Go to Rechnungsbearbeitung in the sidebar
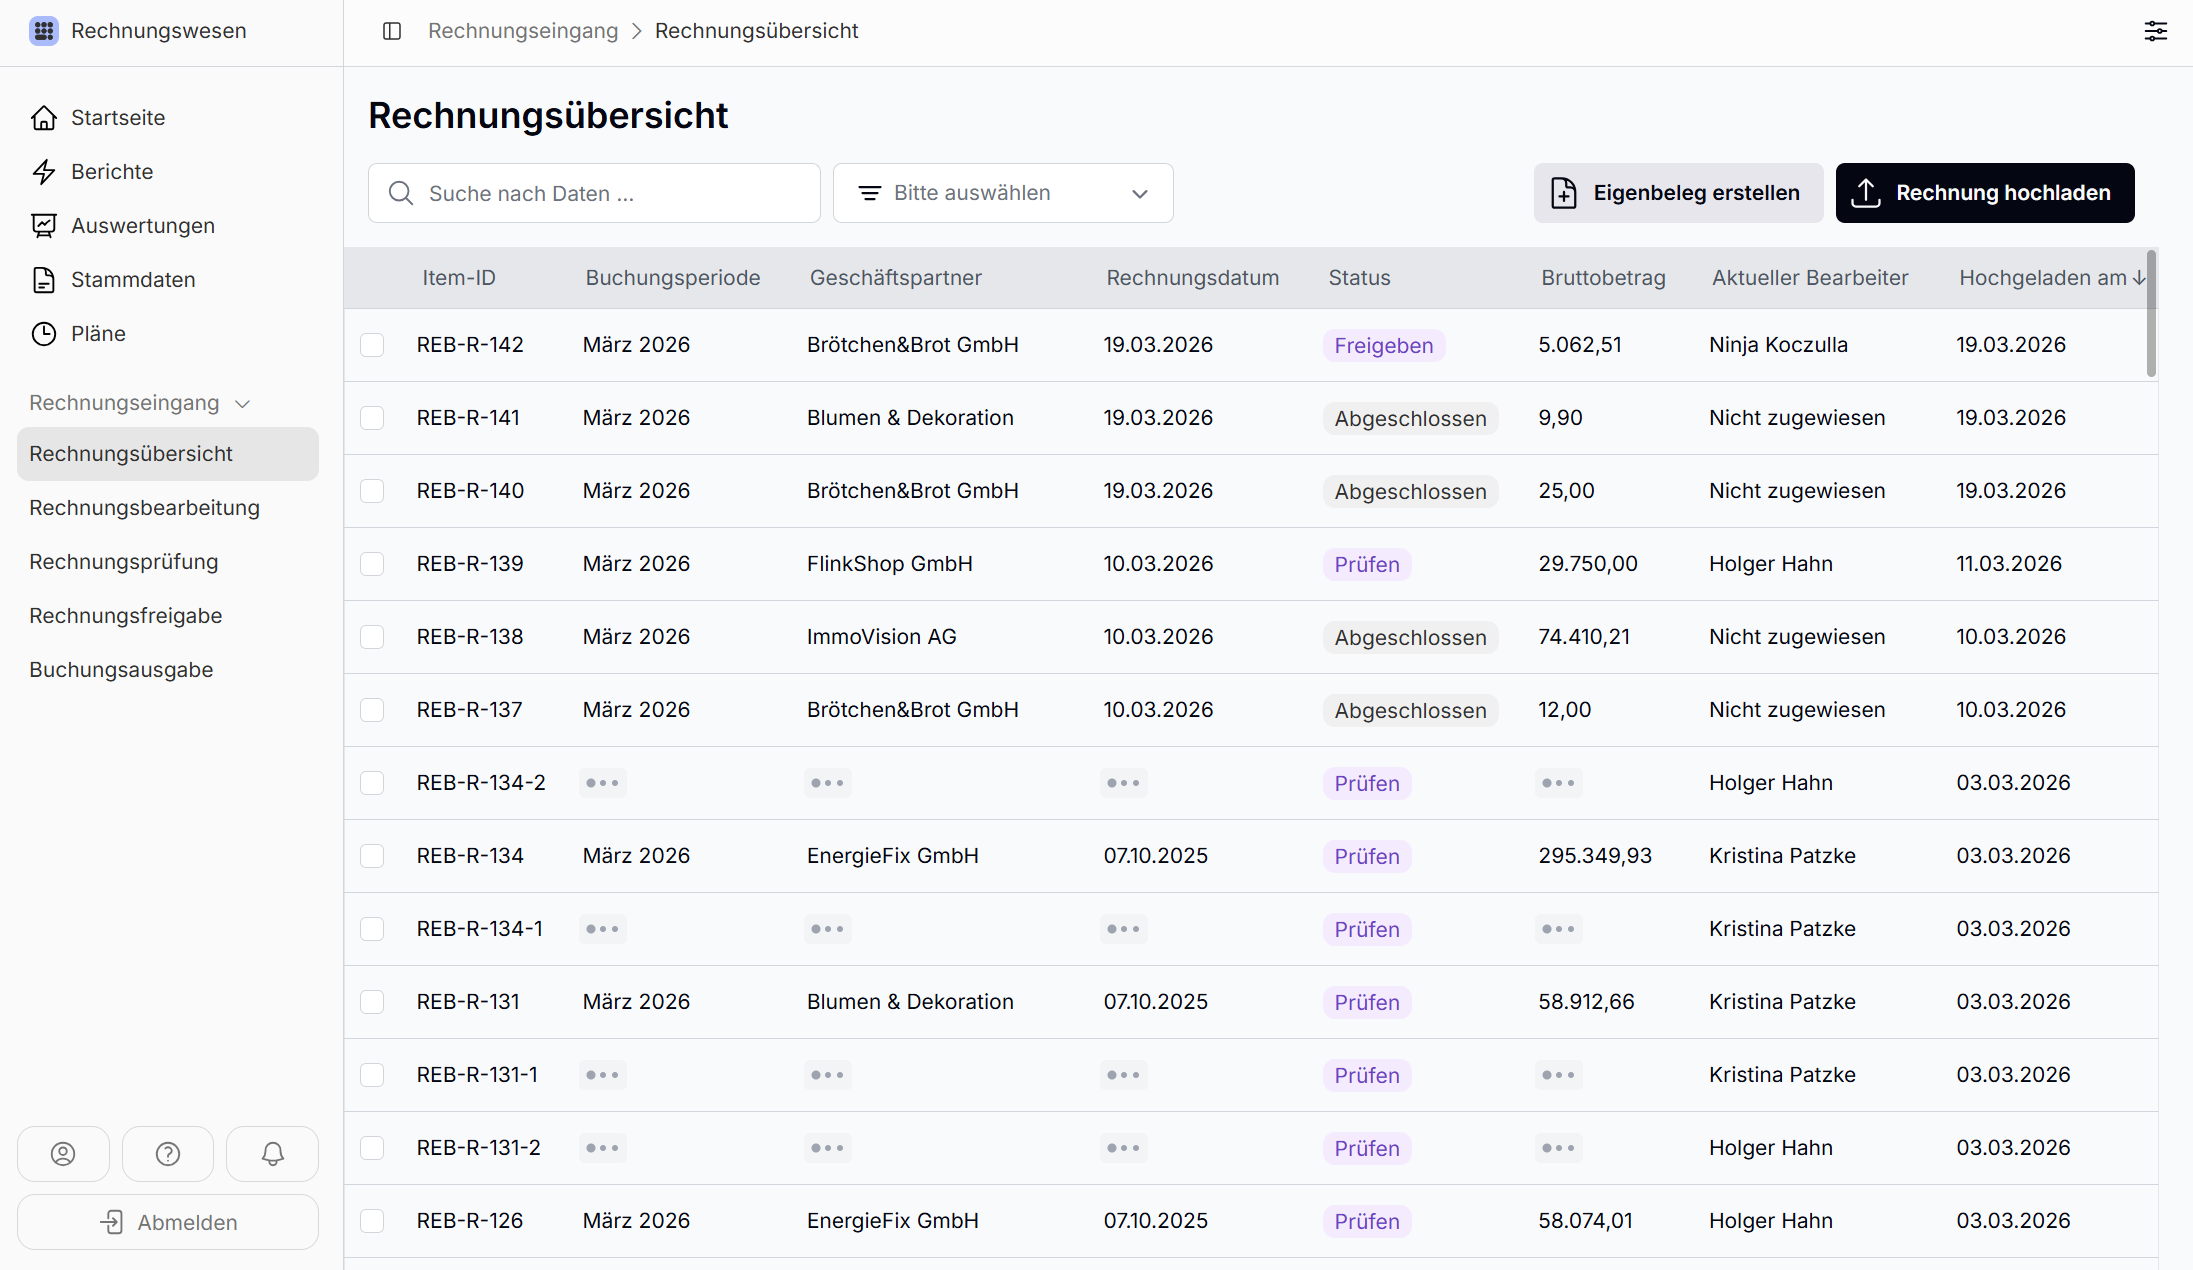Viewport: 2193px width, 1270px height. coord(144,508)
